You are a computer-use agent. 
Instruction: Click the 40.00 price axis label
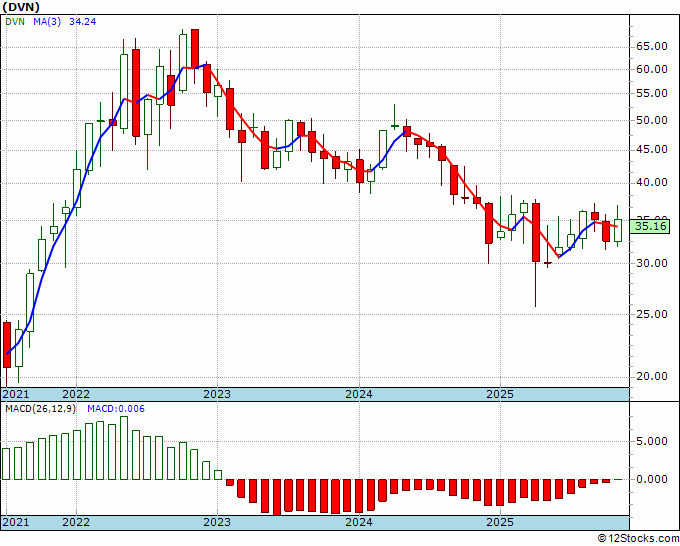[x=651, y=183]
